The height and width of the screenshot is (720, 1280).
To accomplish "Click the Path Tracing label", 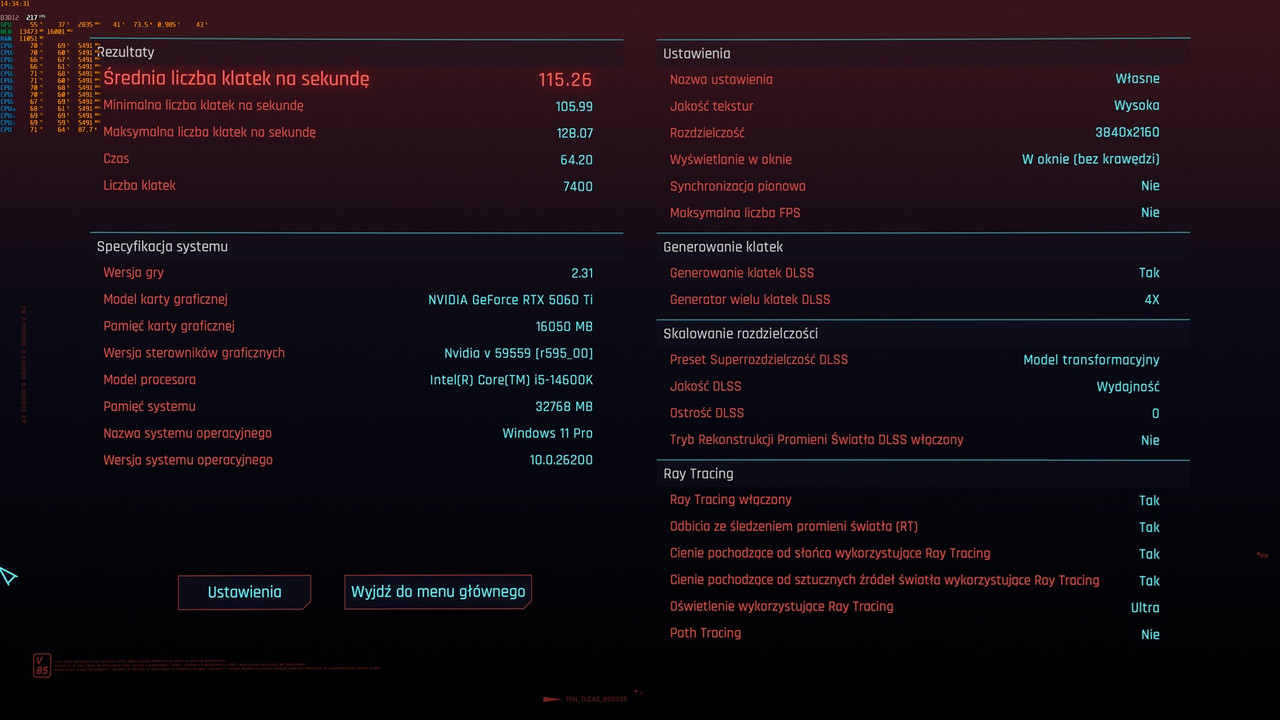I will point(705,633).
